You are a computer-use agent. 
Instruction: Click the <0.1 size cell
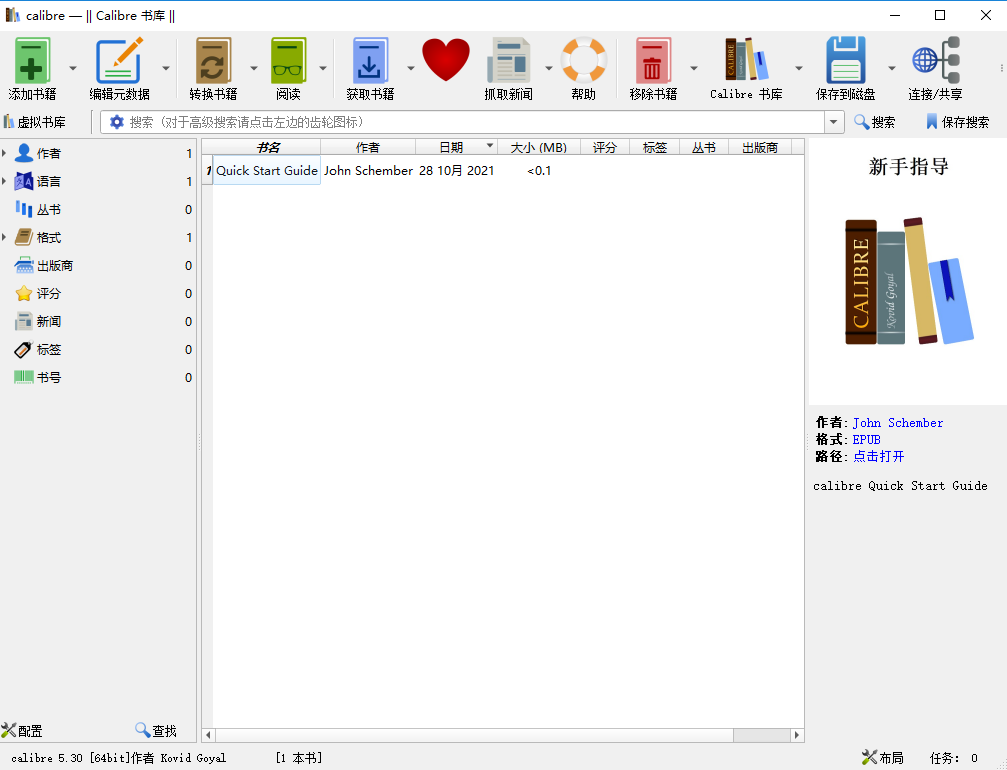(x=539, y=170)
